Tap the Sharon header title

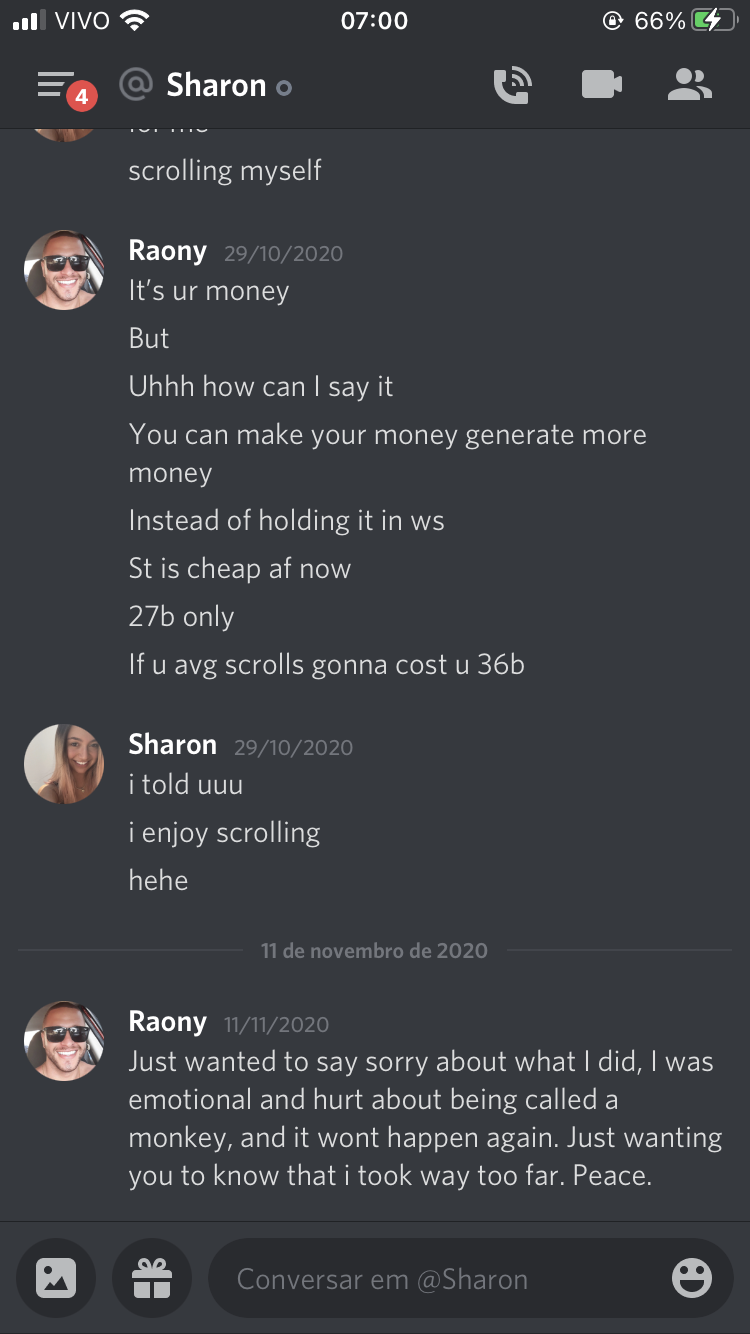[x=216, y=85]
